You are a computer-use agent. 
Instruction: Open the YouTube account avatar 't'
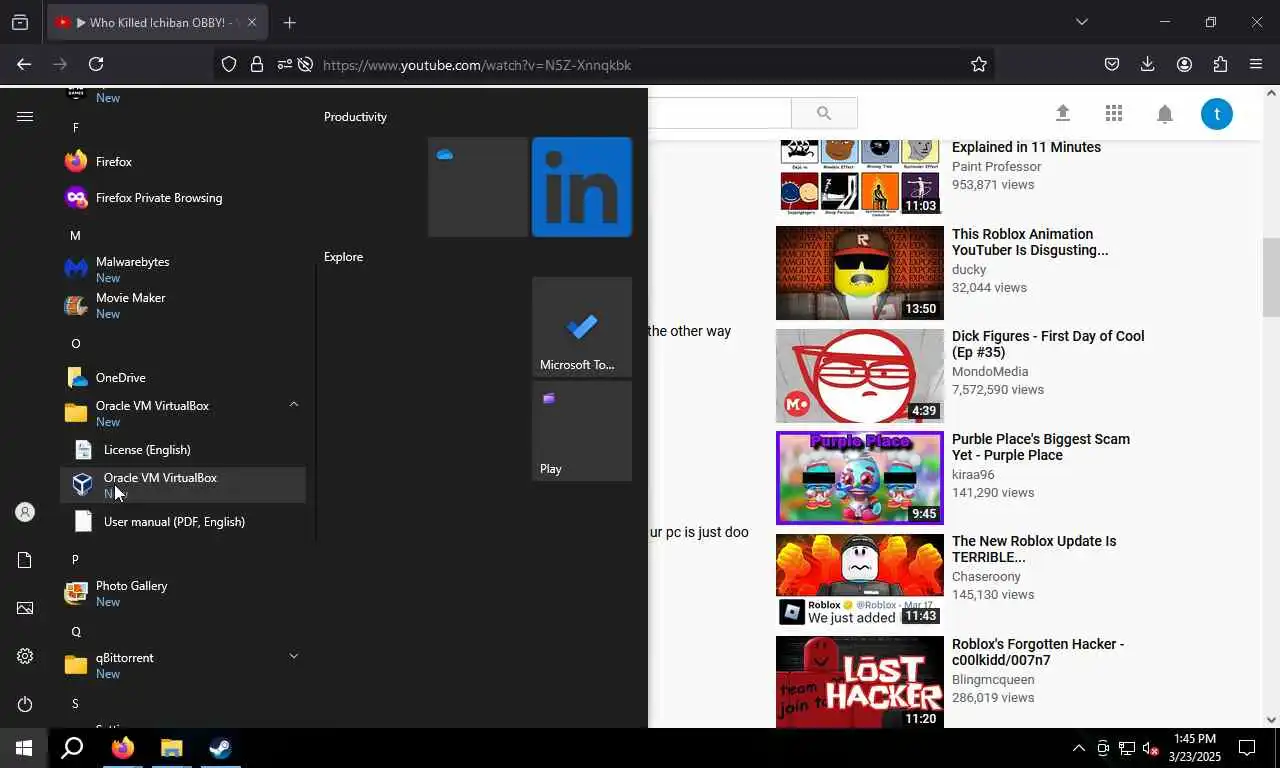point(1217,113)
